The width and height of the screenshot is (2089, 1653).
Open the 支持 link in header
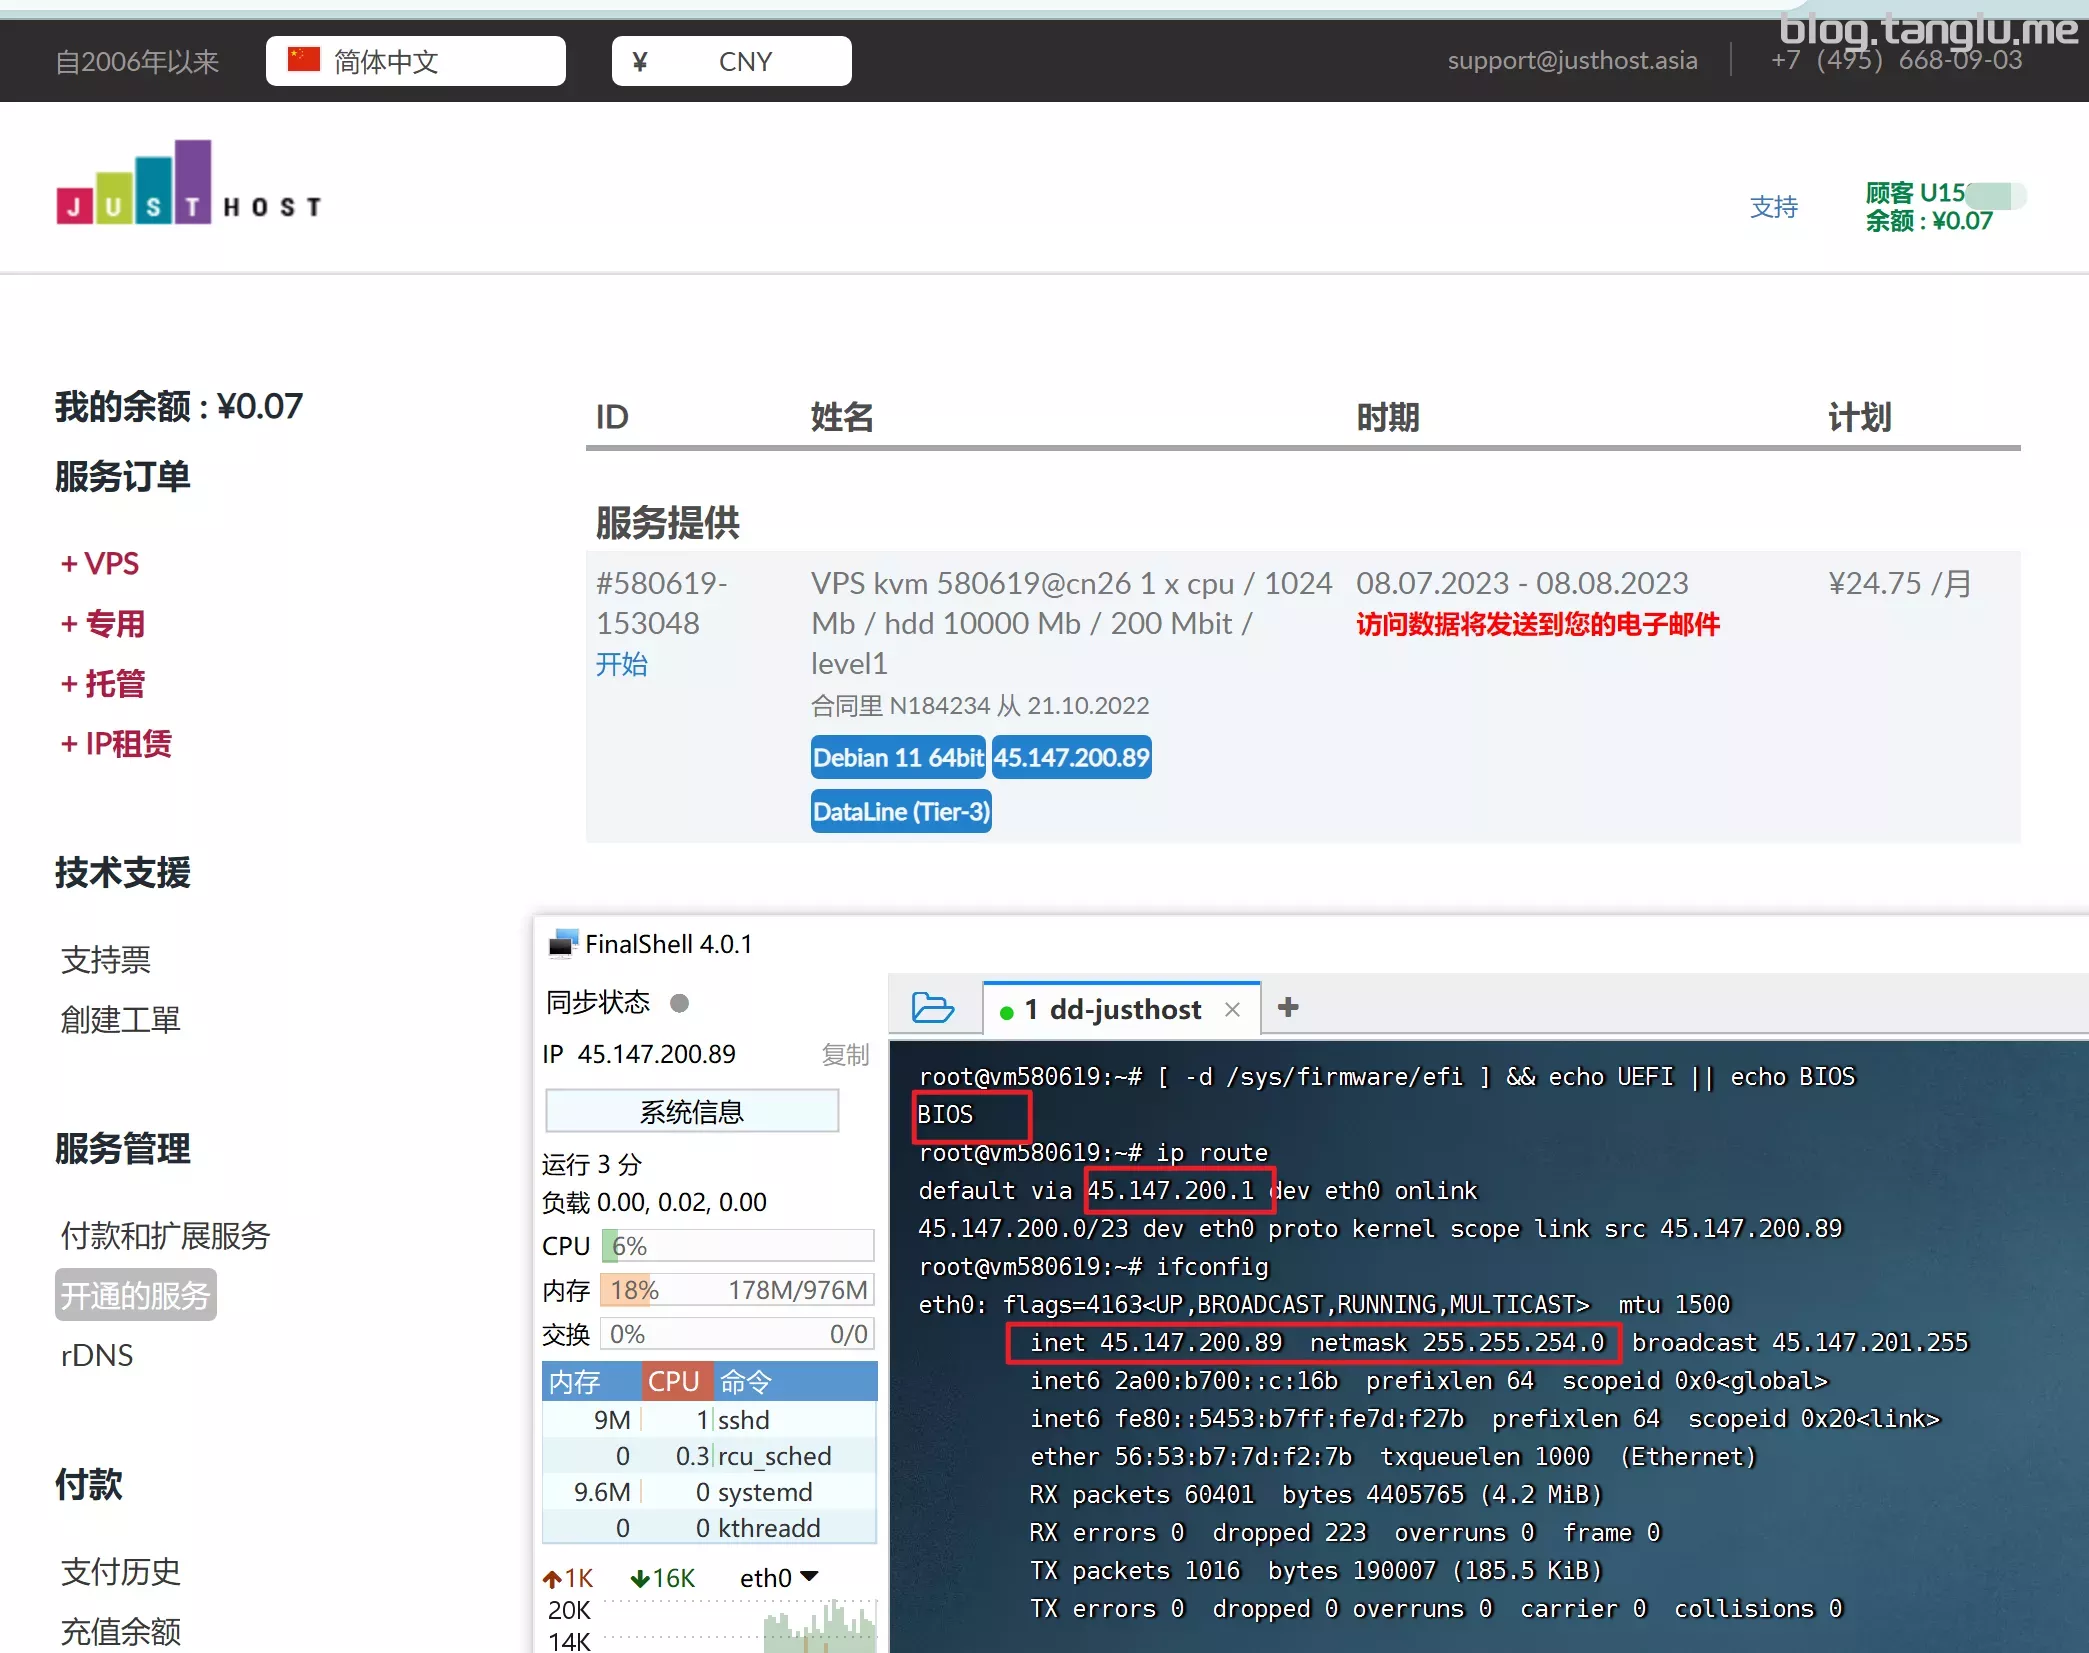click(1773, 207)
